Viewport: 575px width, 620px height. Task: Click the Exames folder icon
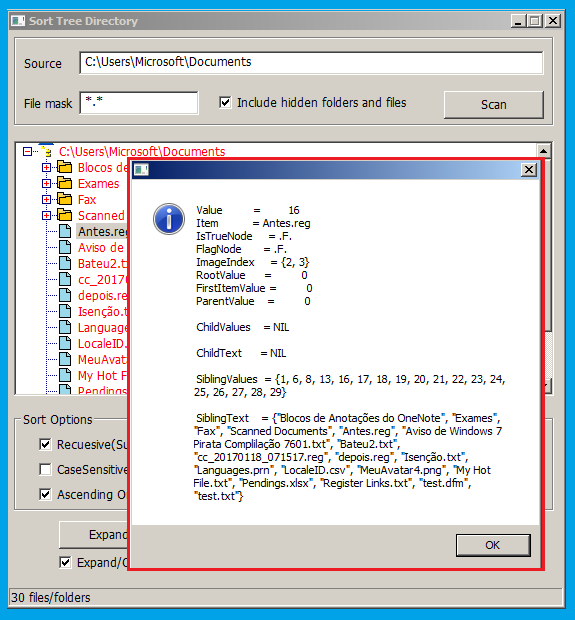(64, 183)
